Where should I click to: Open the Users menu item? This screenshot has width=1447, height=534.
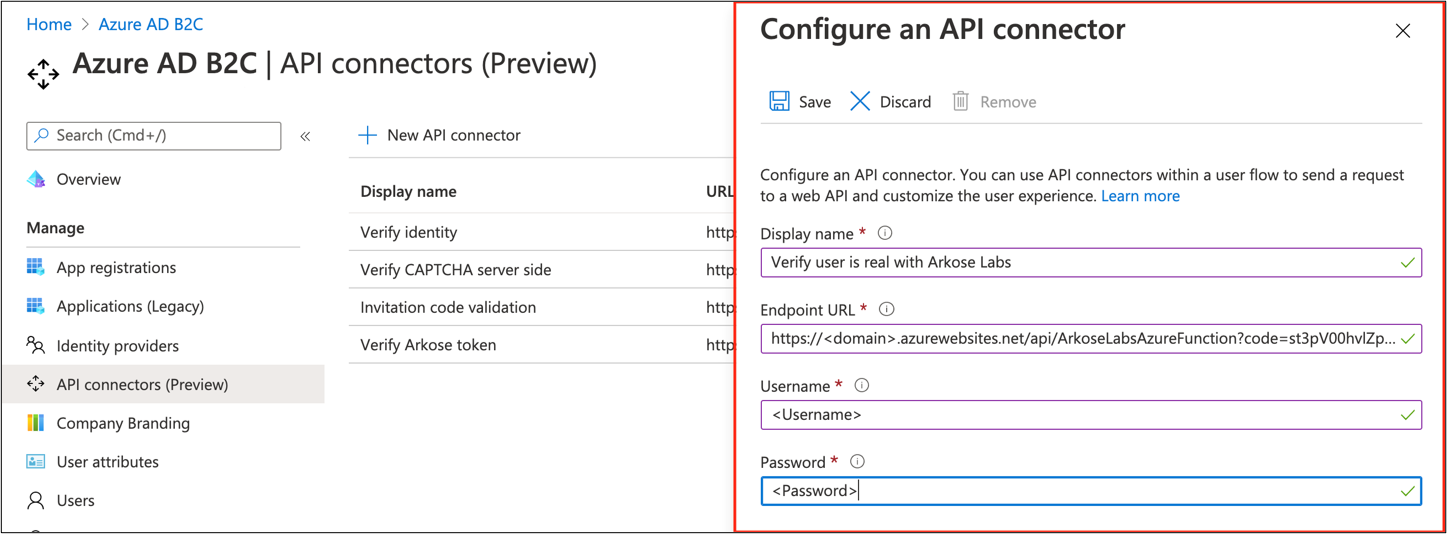[x=76, y=500]
